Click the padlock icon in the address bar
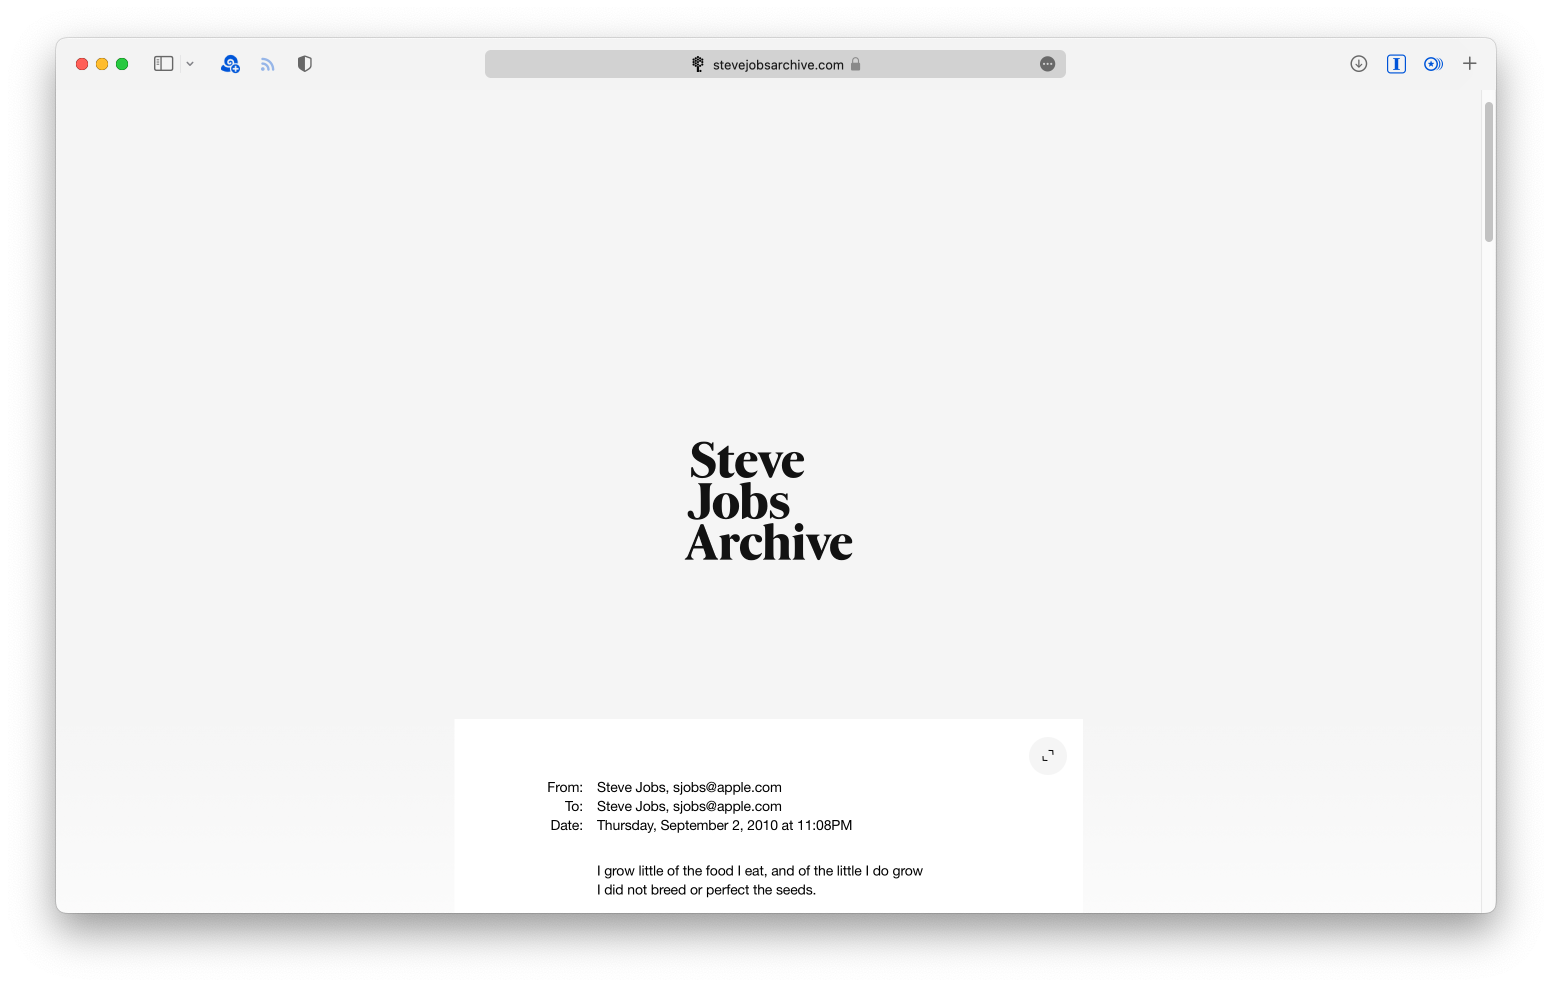Viewport: 1552px width, 987px height. click(856, 64)
